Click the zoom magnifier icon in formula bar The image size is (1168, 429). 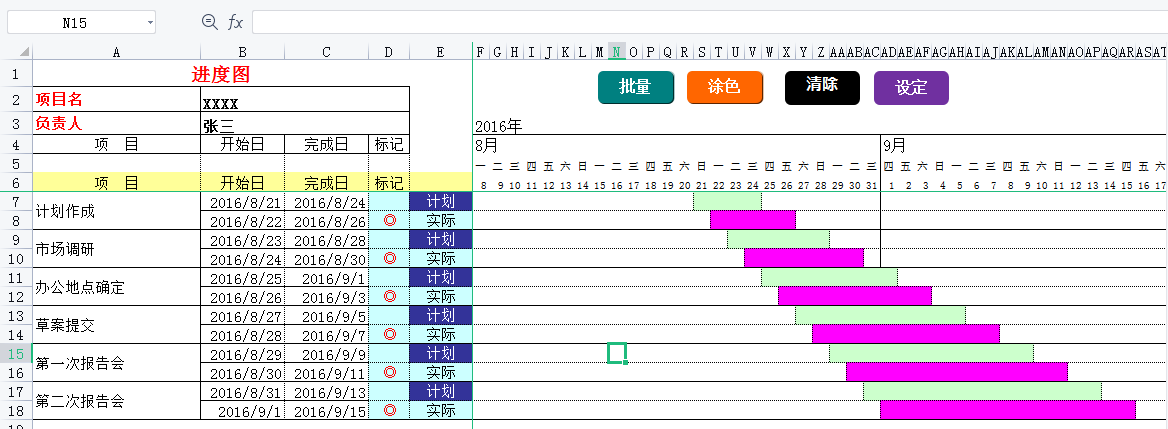pyautogui.click(x=209, y=22)
